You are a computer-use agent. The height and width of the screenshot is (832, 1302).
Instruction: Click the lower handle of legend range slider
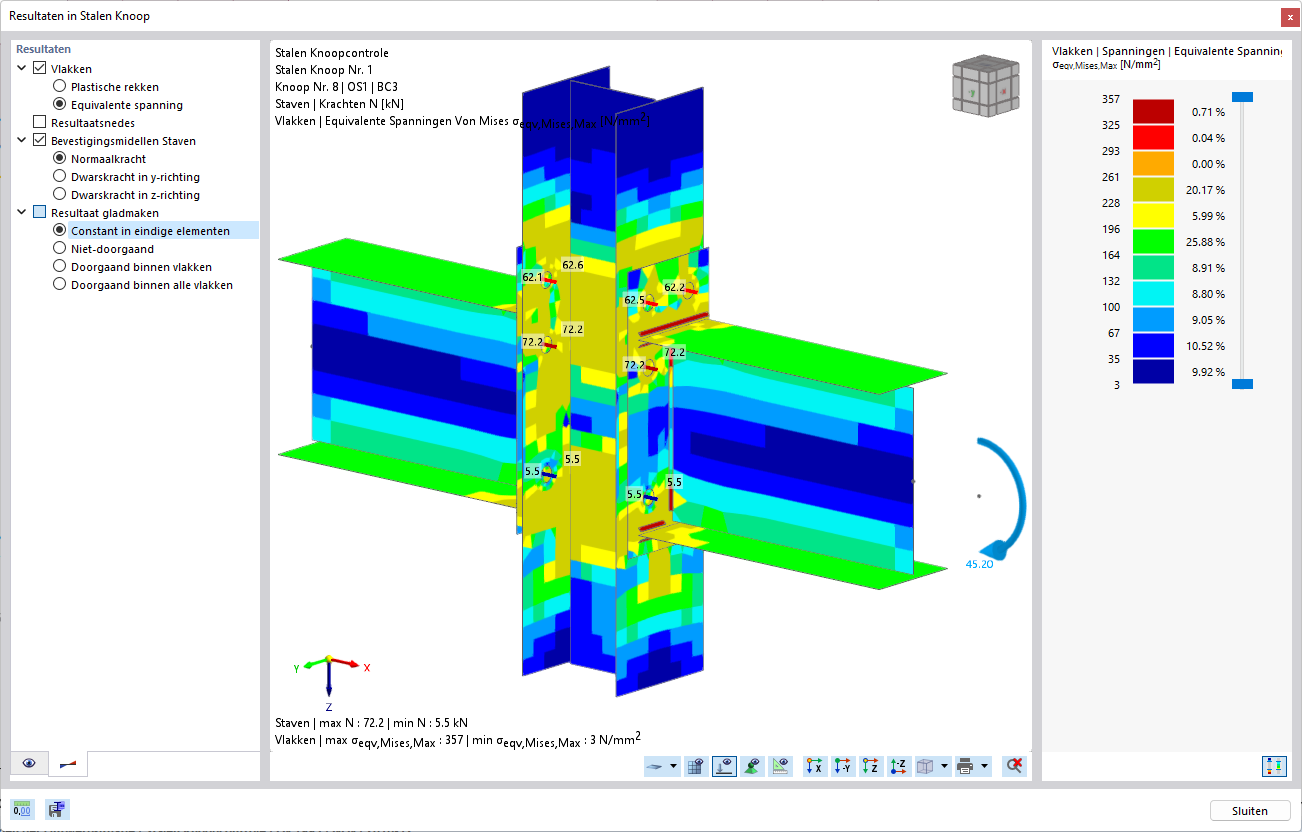[1241, 384]
